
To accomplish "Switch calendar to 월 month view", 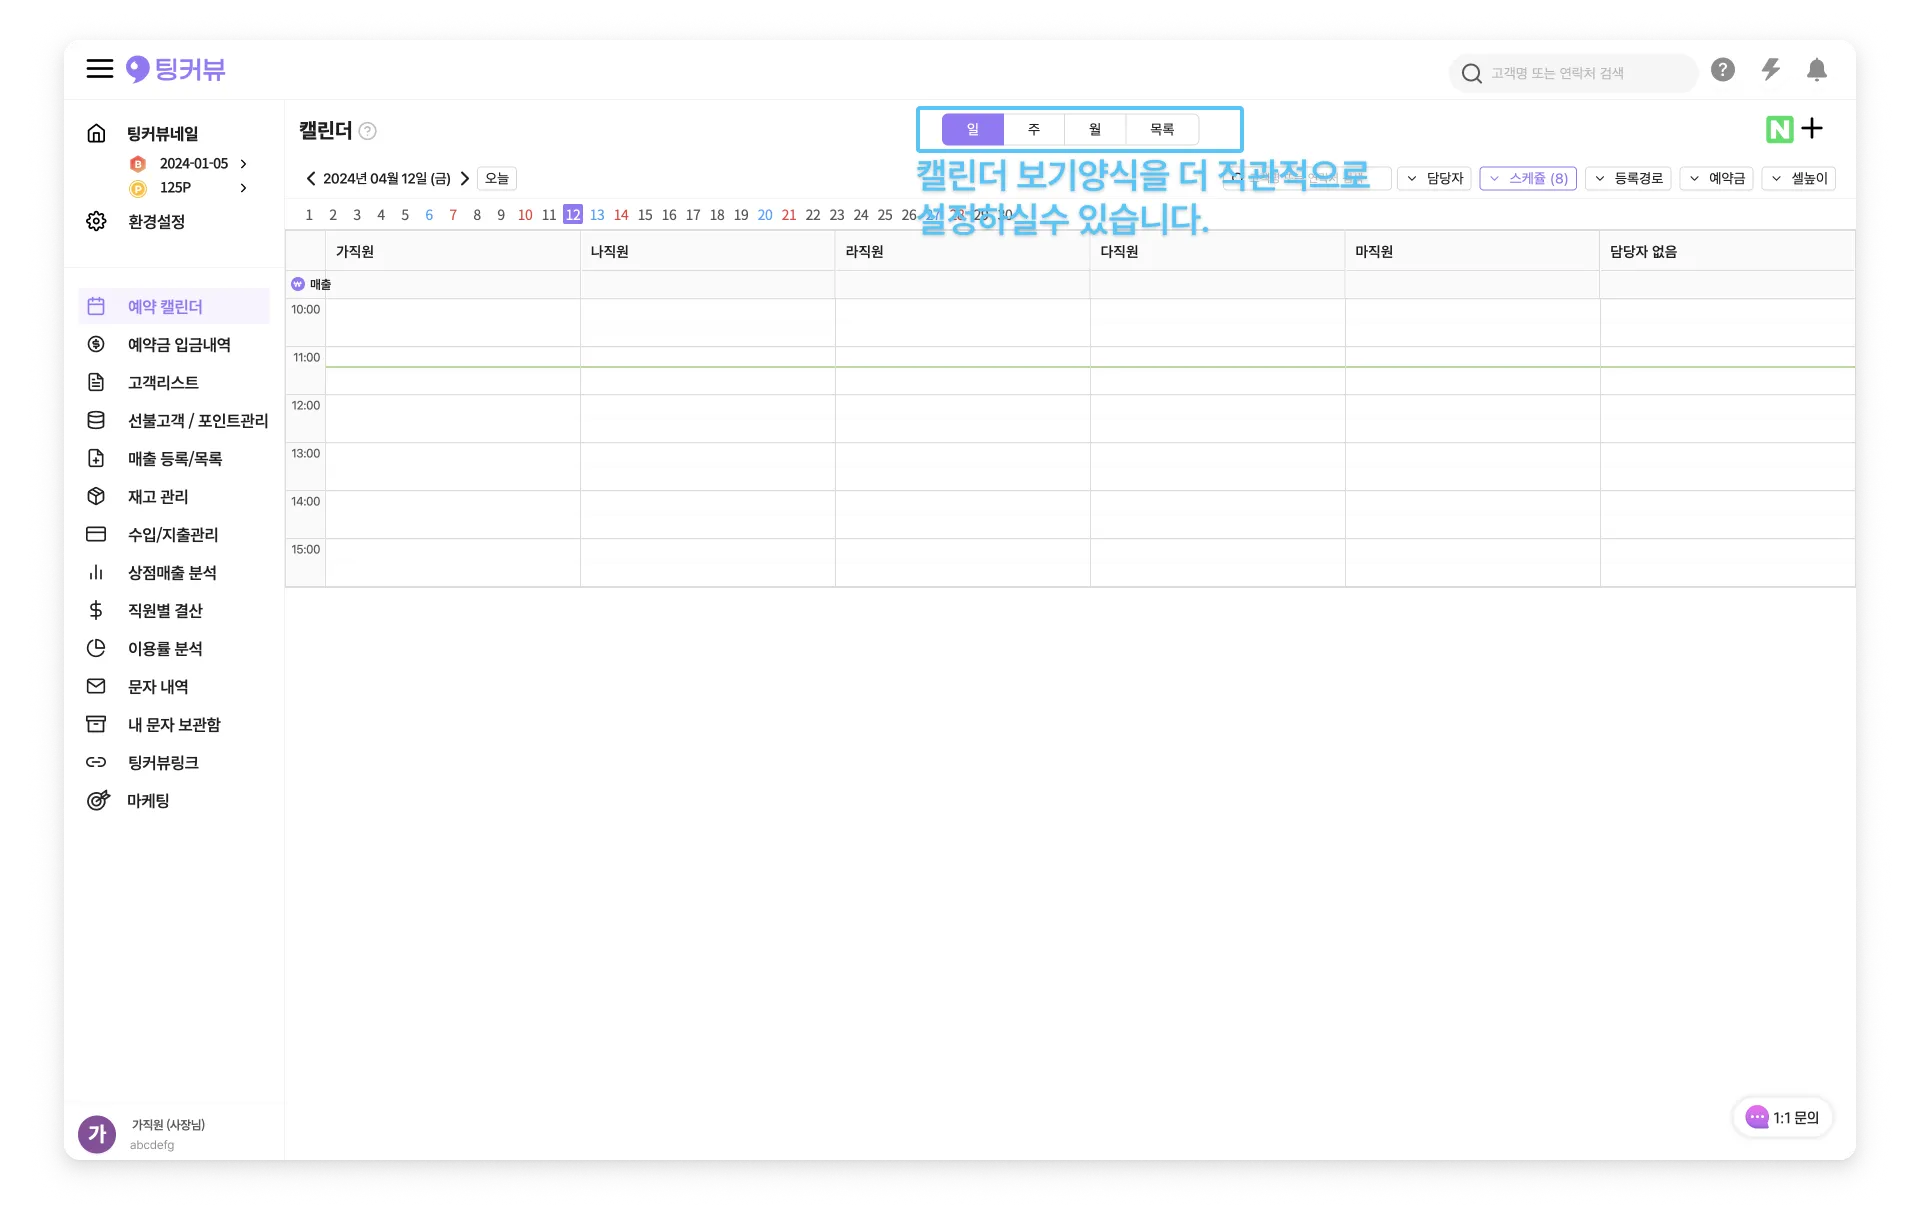I will click(1095, 129).
